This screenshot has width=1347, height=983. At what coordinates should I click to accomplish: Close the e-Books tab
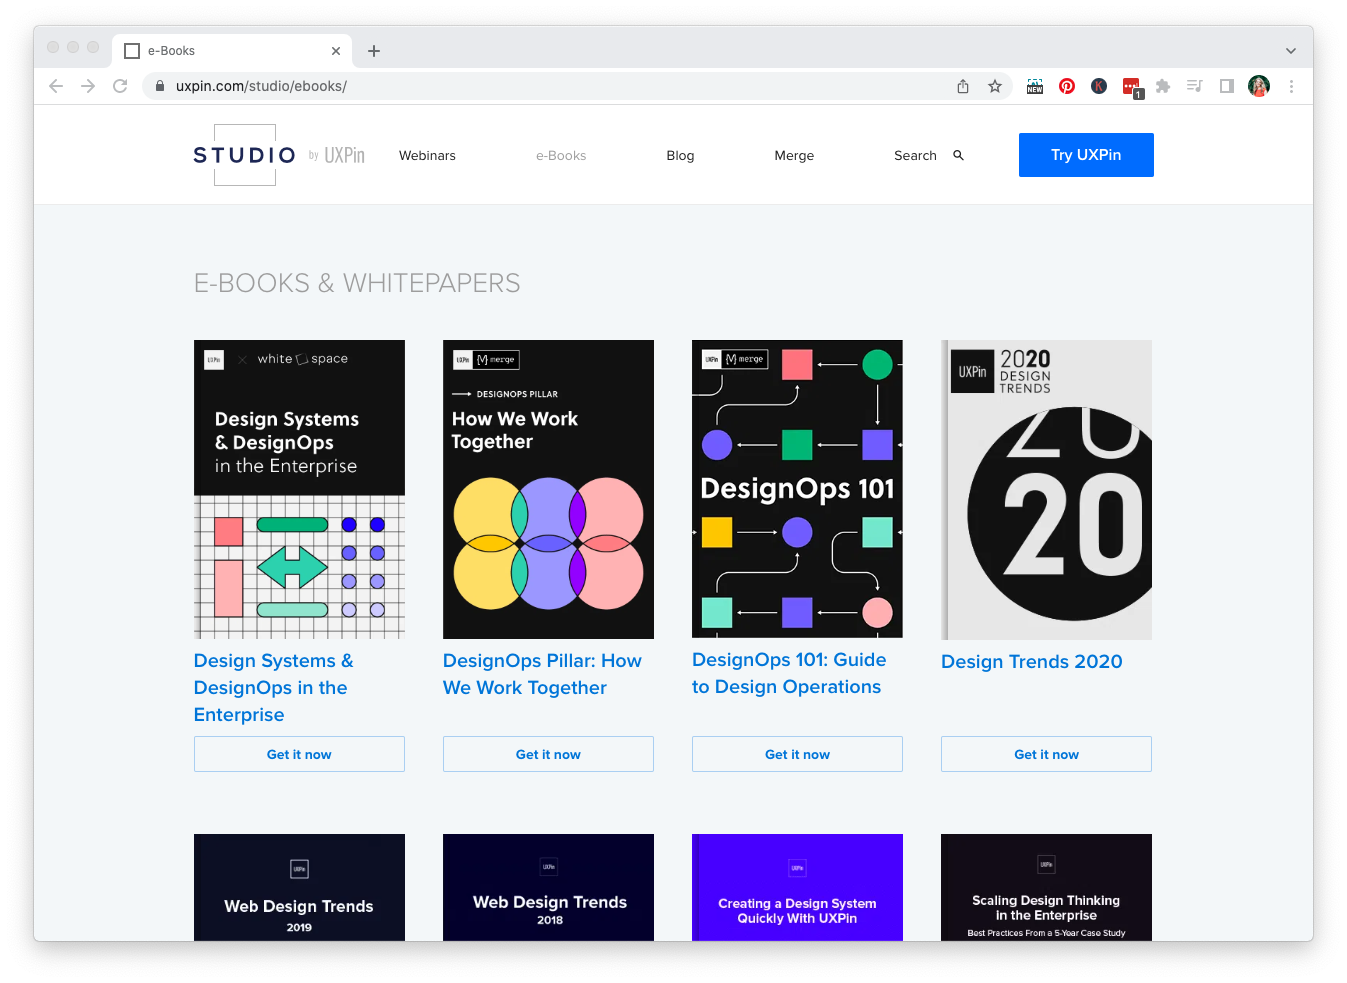pyautogui.click(x=336, y=51)
